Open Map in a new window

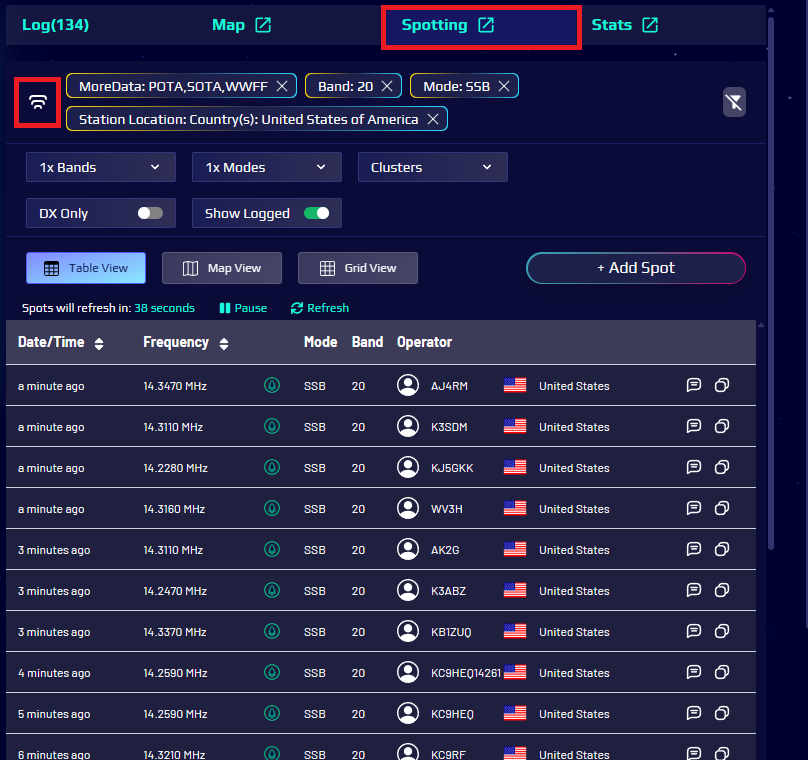[x=263, y=25]
